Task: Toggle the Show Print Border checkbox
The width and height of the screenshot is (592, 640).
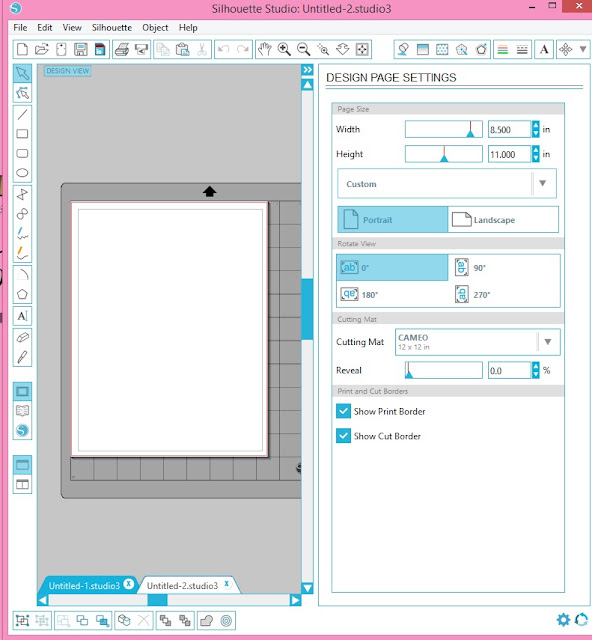Action: click(x=343, y=411)
